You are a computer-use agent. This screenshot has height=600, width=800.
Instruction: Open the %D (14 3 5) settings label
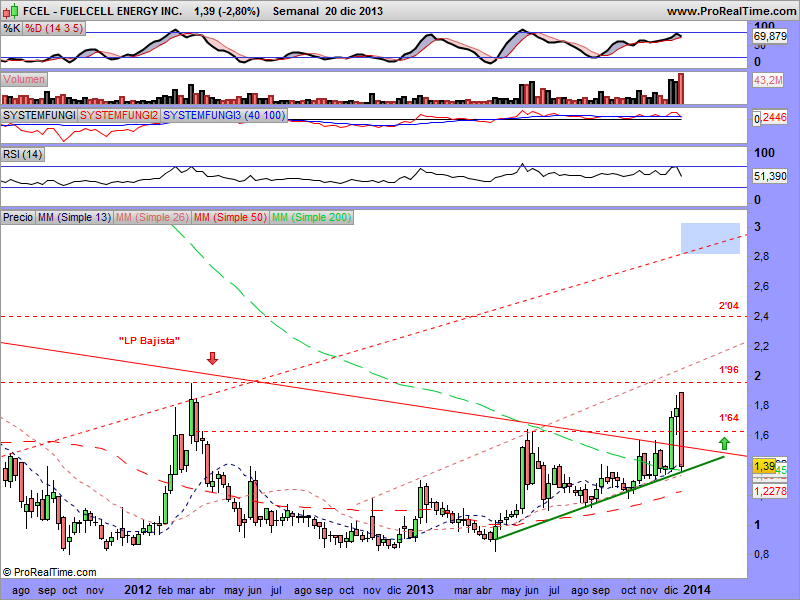(54, 28)
